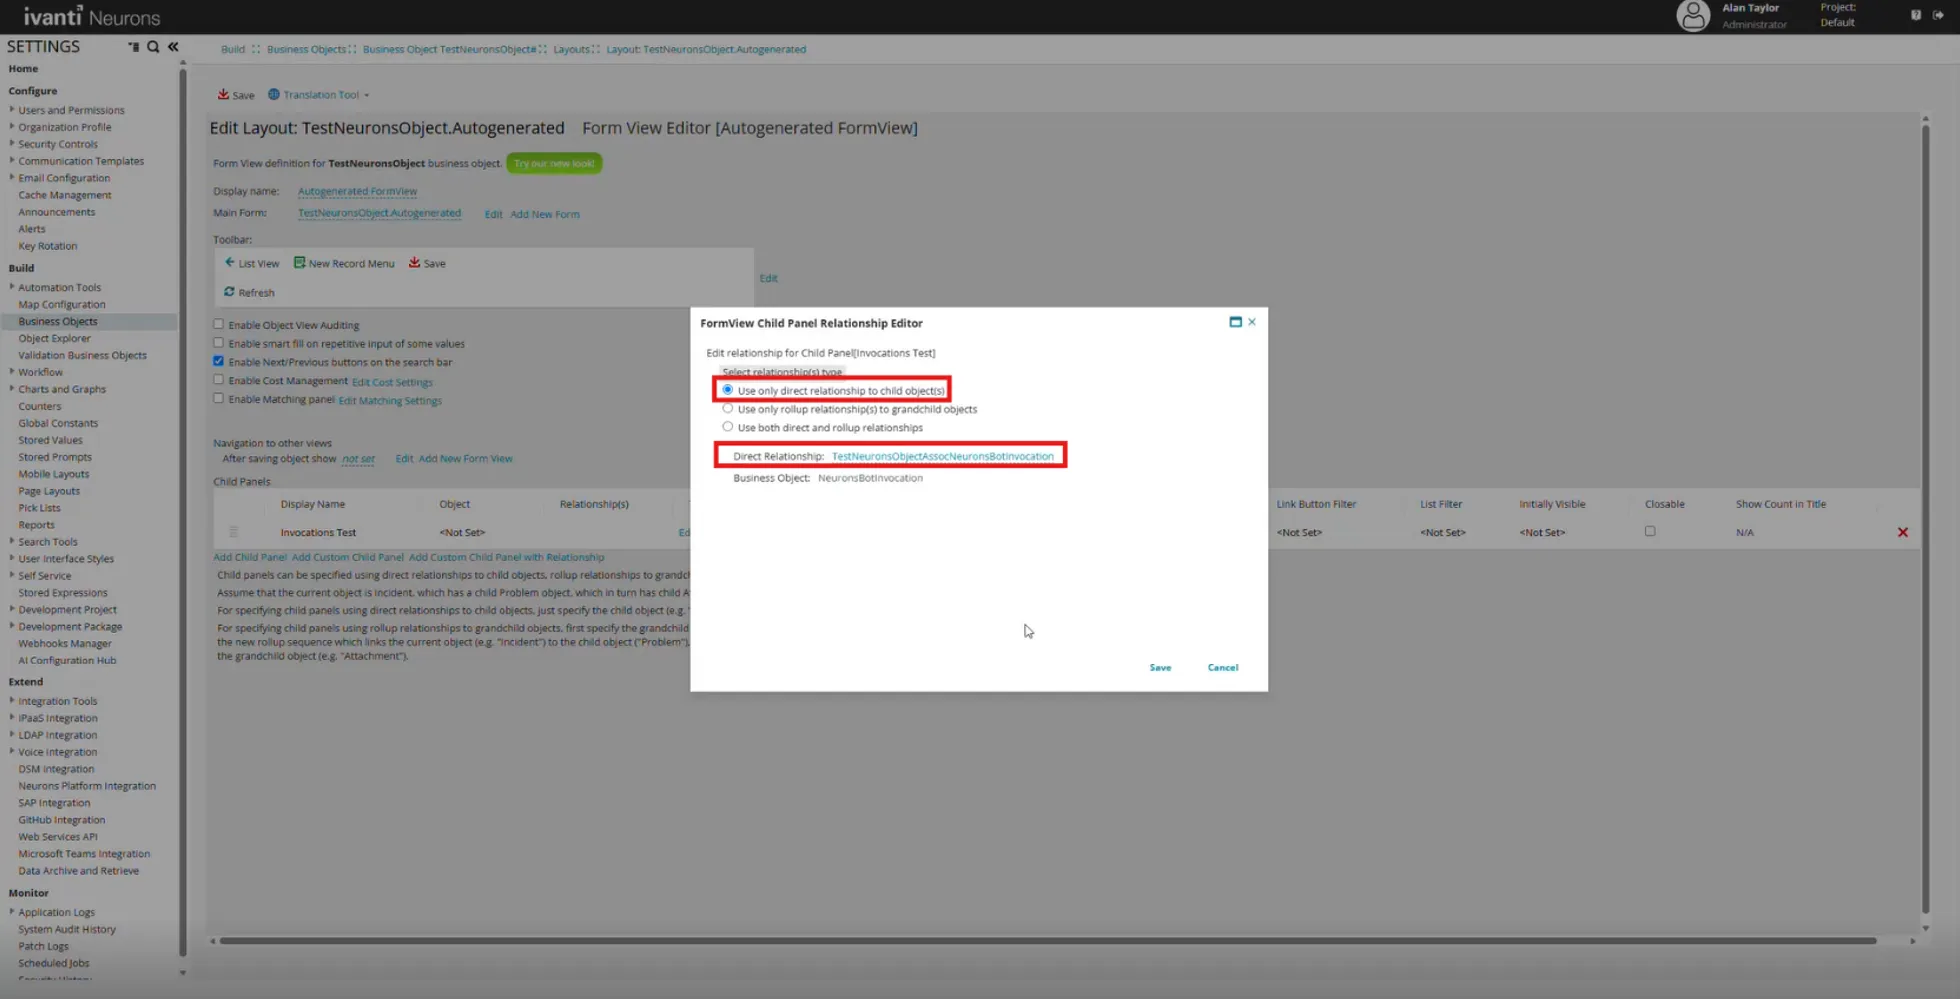Click Edit Matching Settings link
This screenshot has height=999, width=1960.
[390, 401]
